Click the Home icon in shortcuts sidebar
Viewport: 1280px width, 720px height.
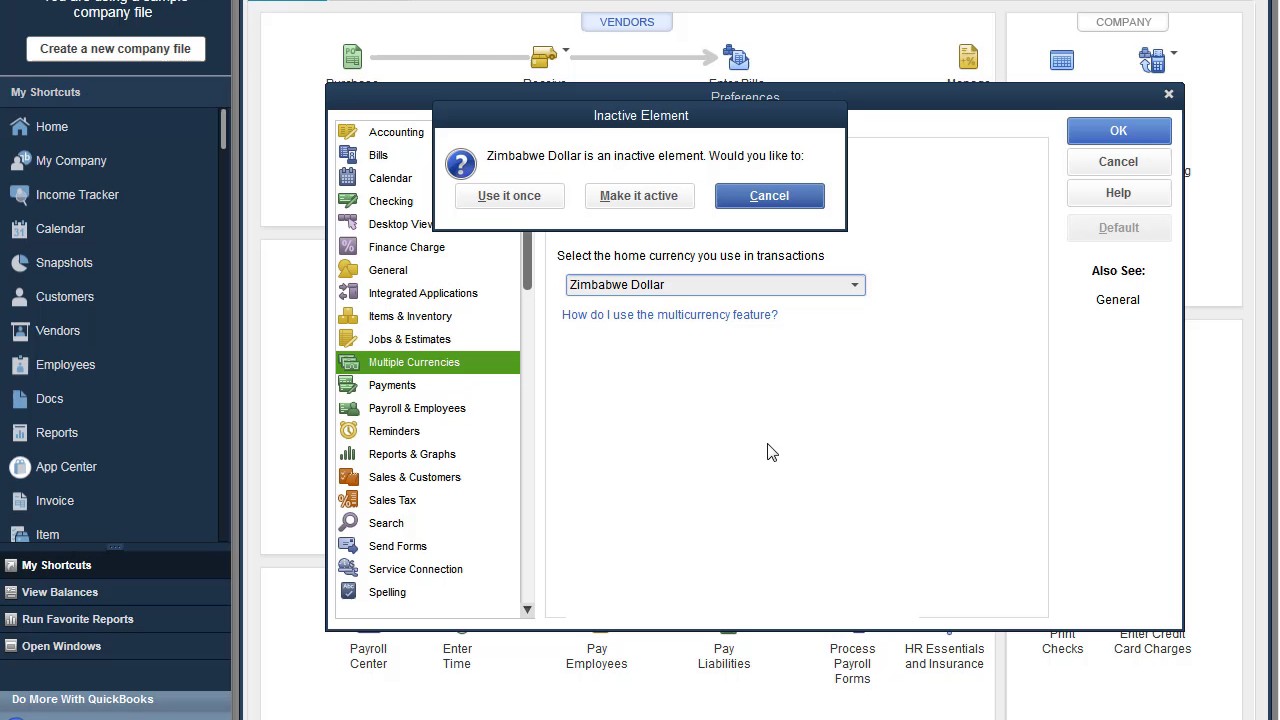20,127
